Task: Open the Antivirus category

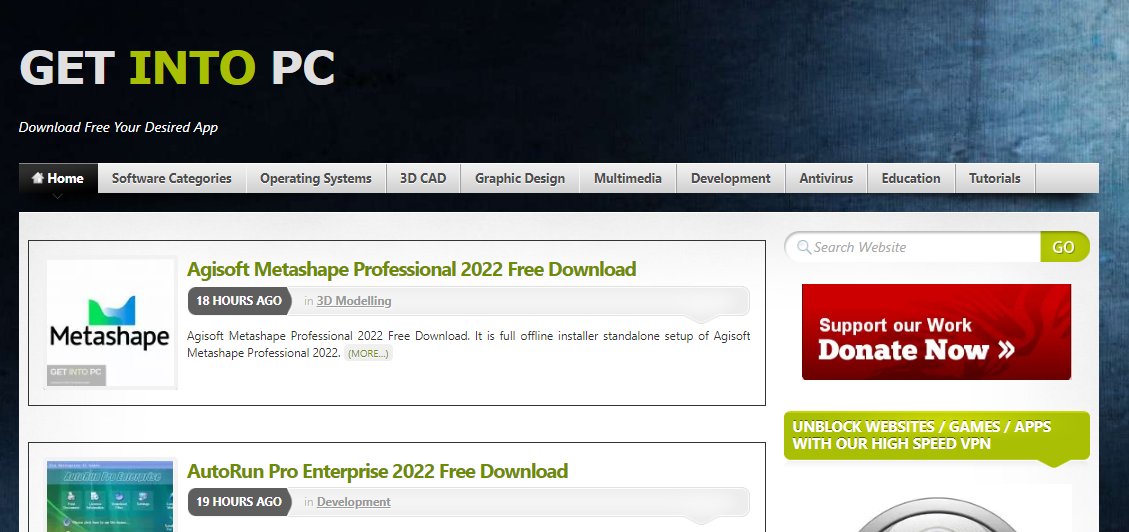Action: pyautogui.click(x=826, y=179)
